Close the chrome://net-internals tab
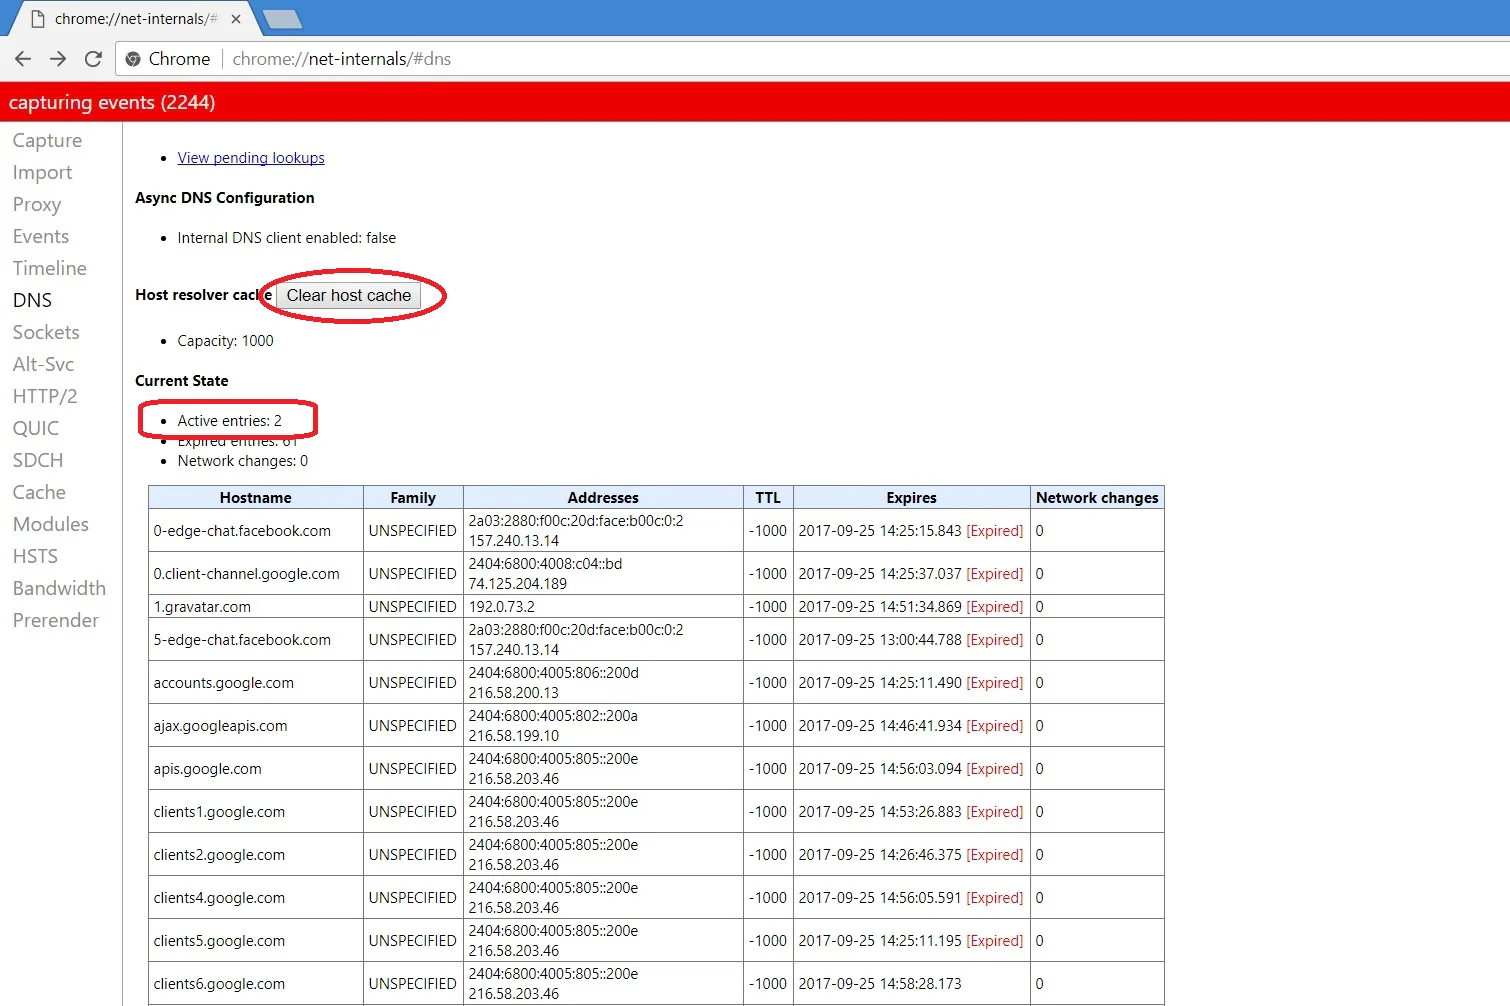Viewport: 1510px width, 1006px height. (x=236, y=19)
